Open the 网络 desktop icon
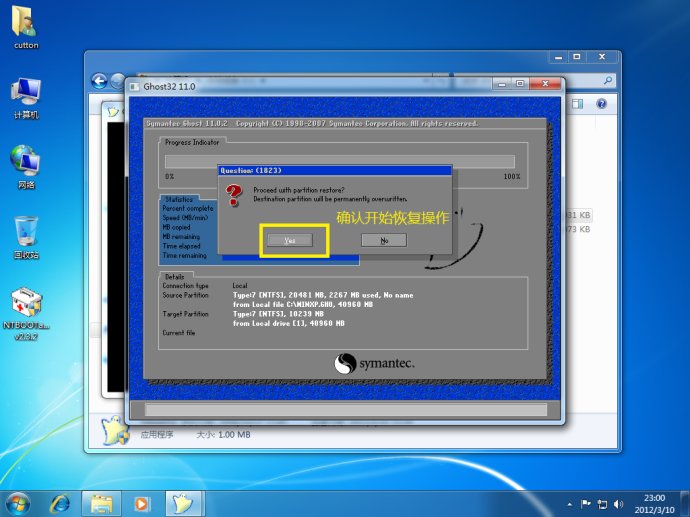The width and height of the screenshot is (690, 517). [26, 168]
